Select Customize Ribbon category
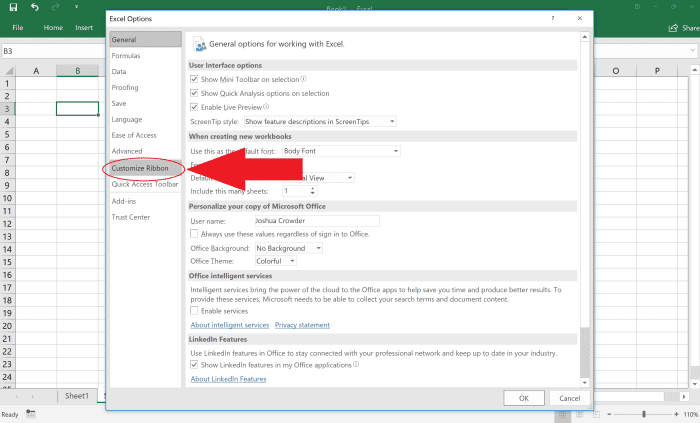Screen dimensions: 700x423 coord(146,168)
